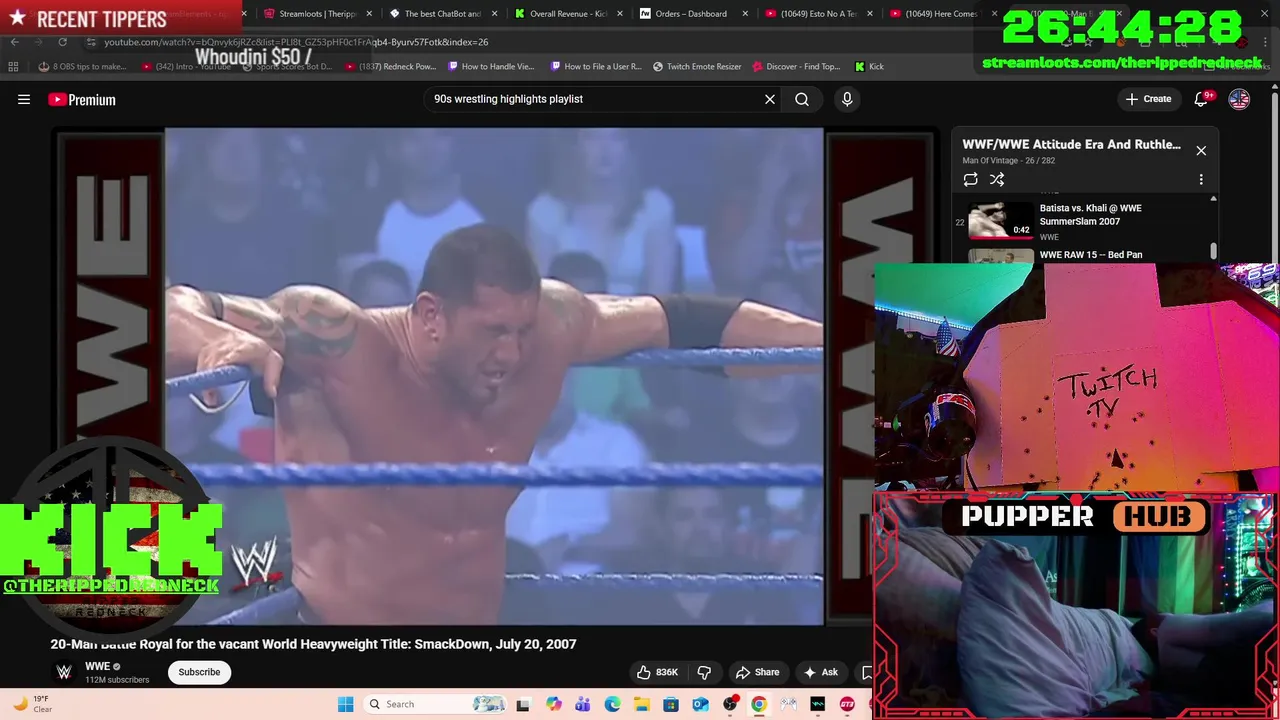Dislike the video
This screenshot has width=1280, height=720.
click(704, 672)
